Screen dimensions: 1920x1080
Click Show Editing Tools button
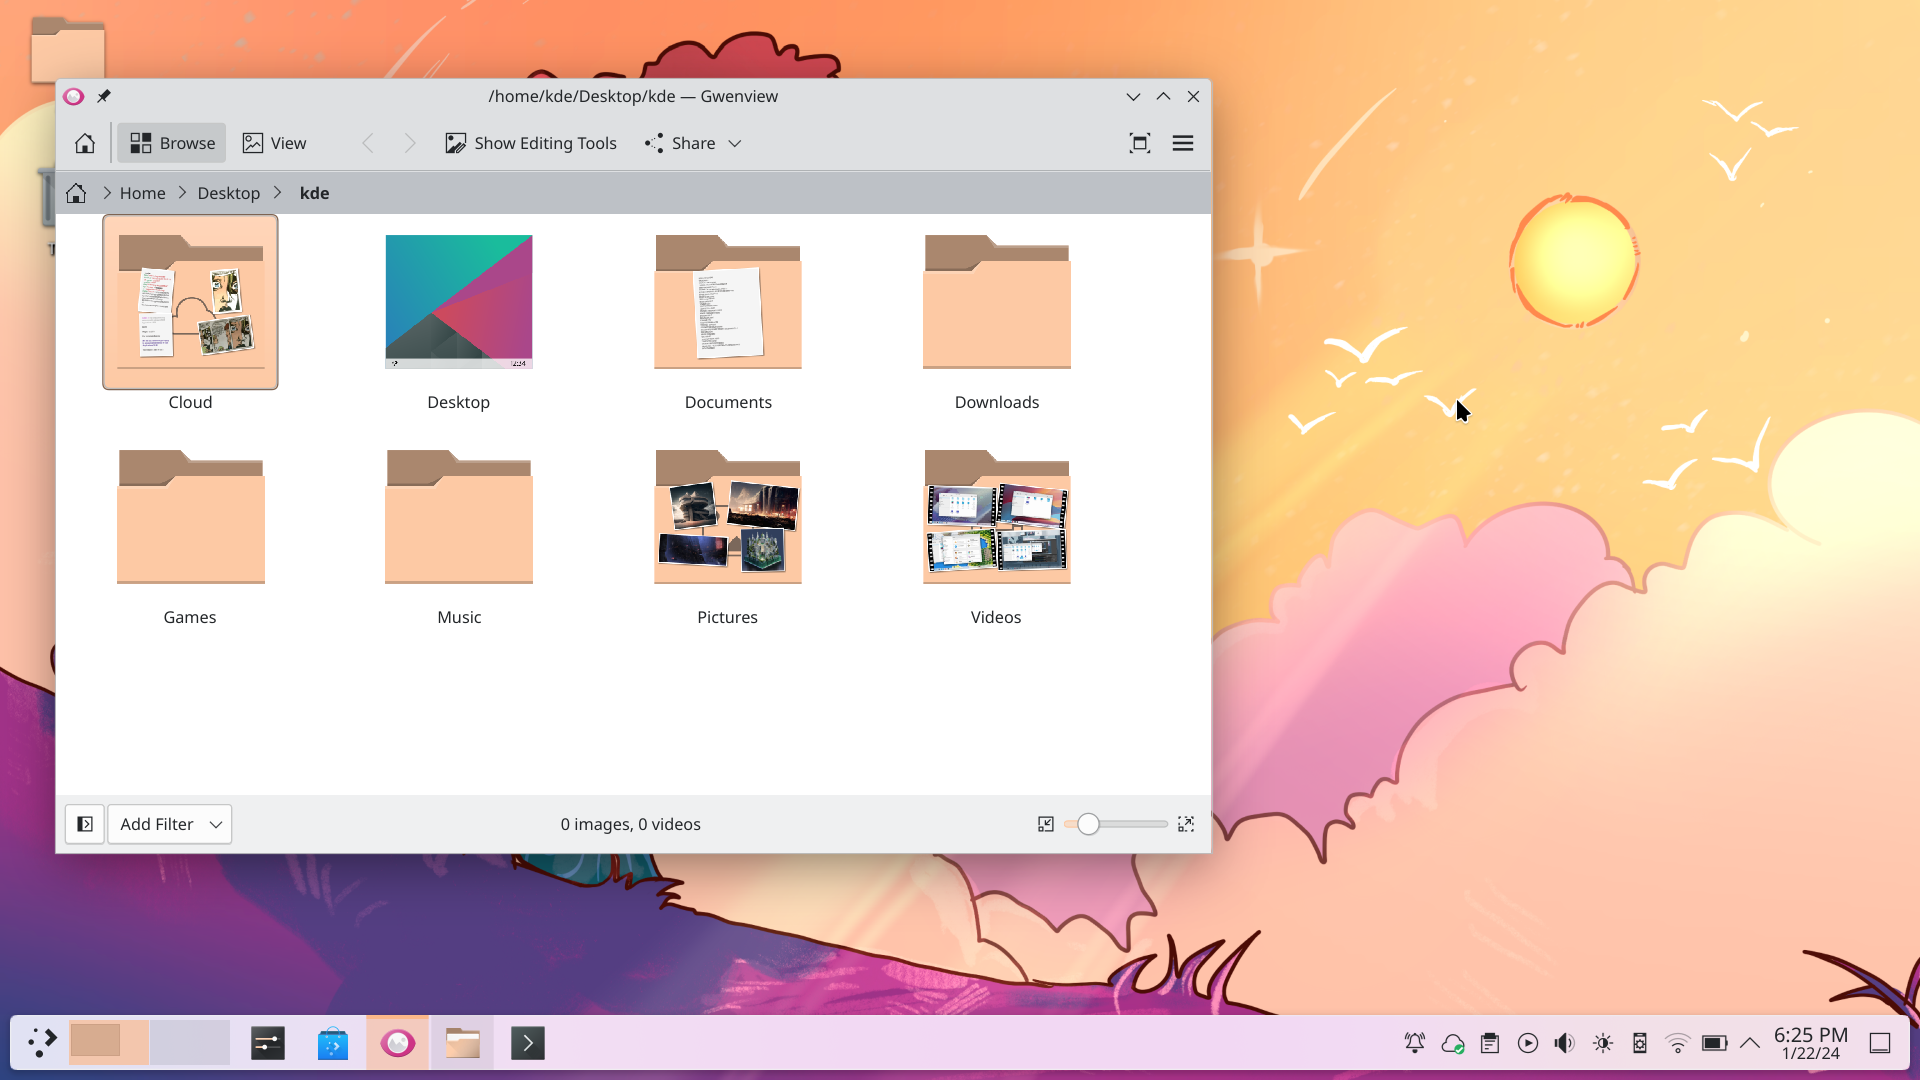531,143
